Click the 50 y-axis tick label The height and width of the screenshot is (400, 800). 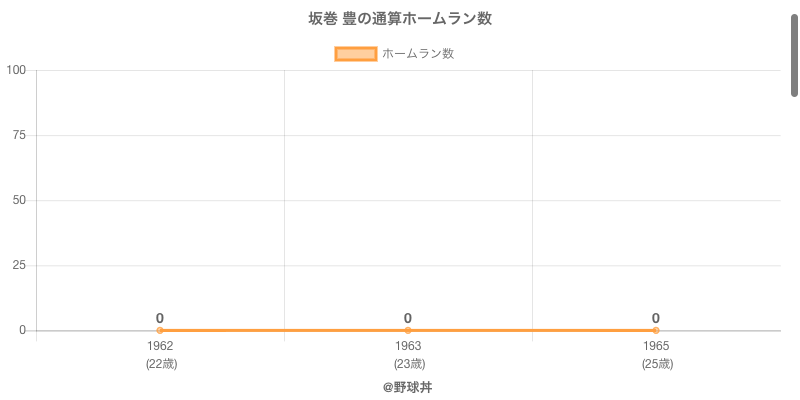tap(19, 200)
